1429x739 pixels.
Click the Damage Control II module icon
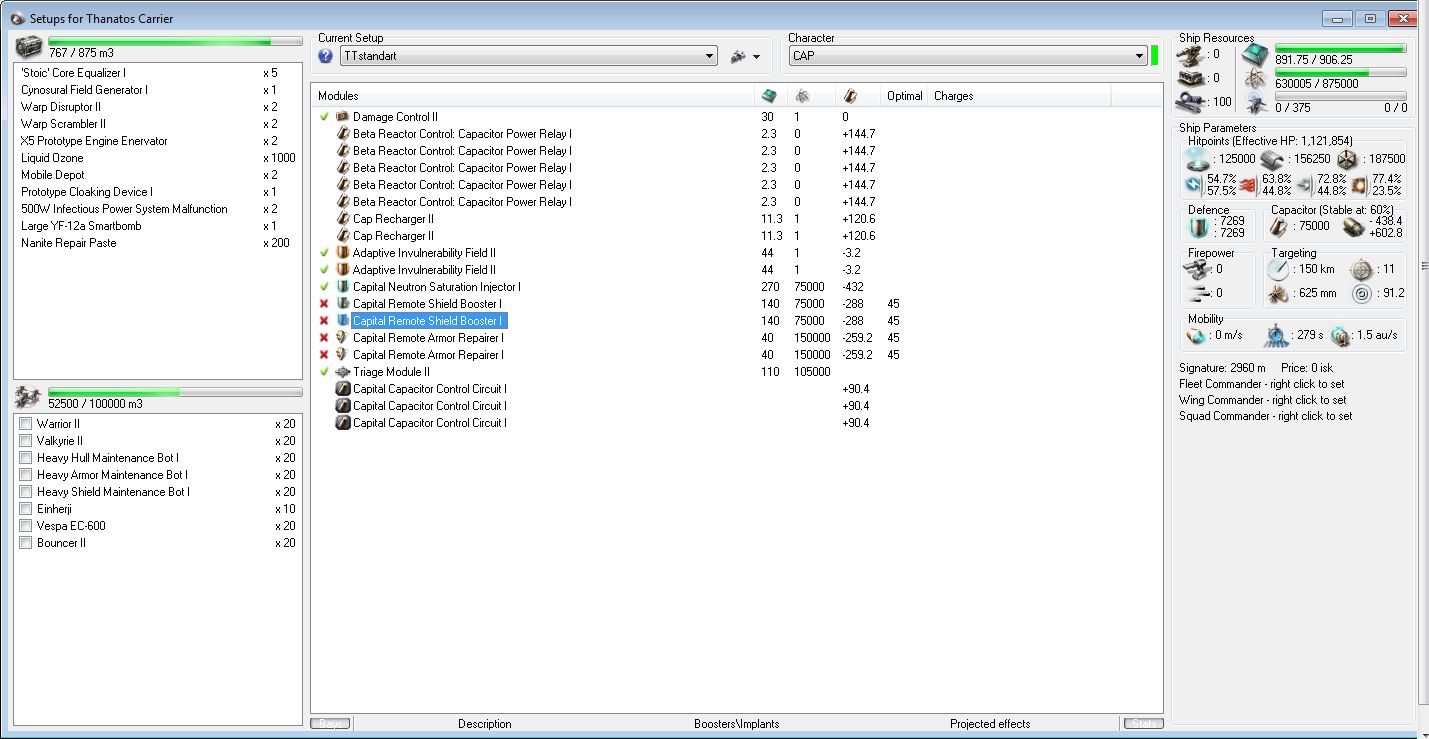click(342, 117)
